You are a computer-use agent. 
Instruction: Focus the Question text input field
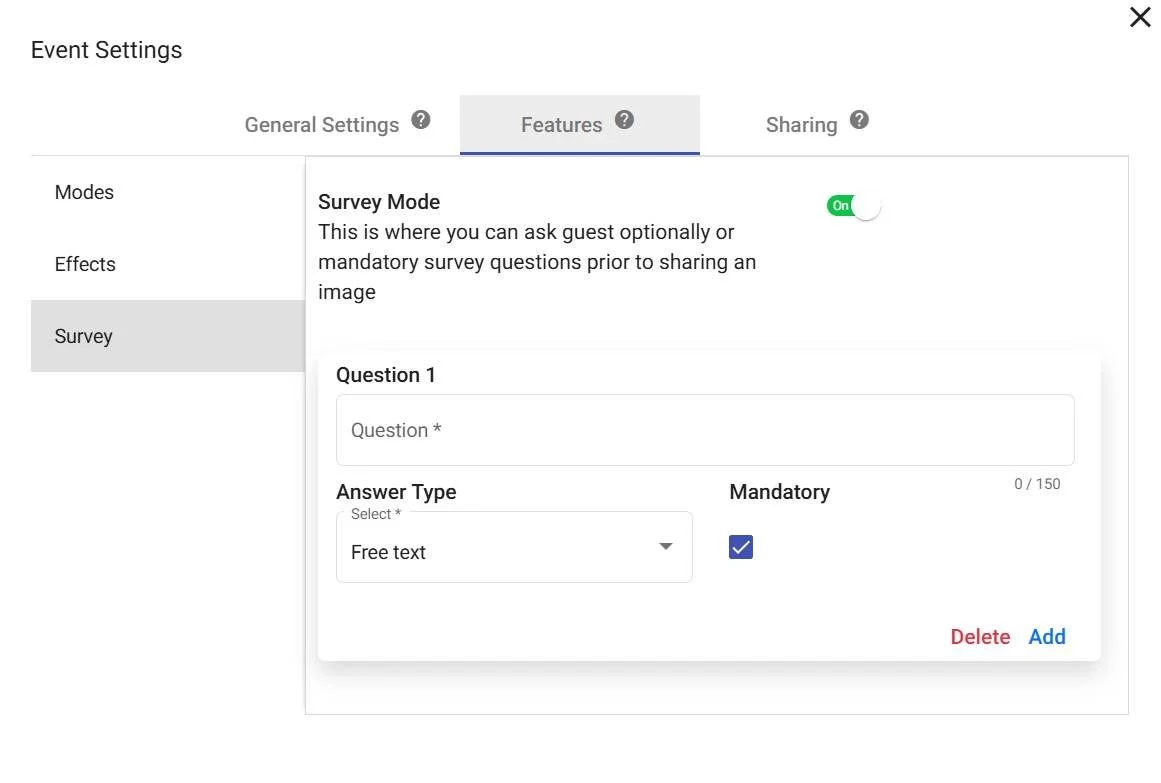pyautogui.click(x=705, y=430)
